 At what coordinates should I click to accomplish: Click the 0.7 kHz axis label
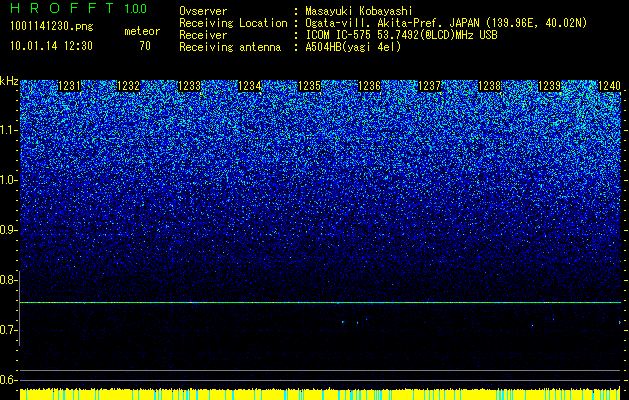pos(8,330)
